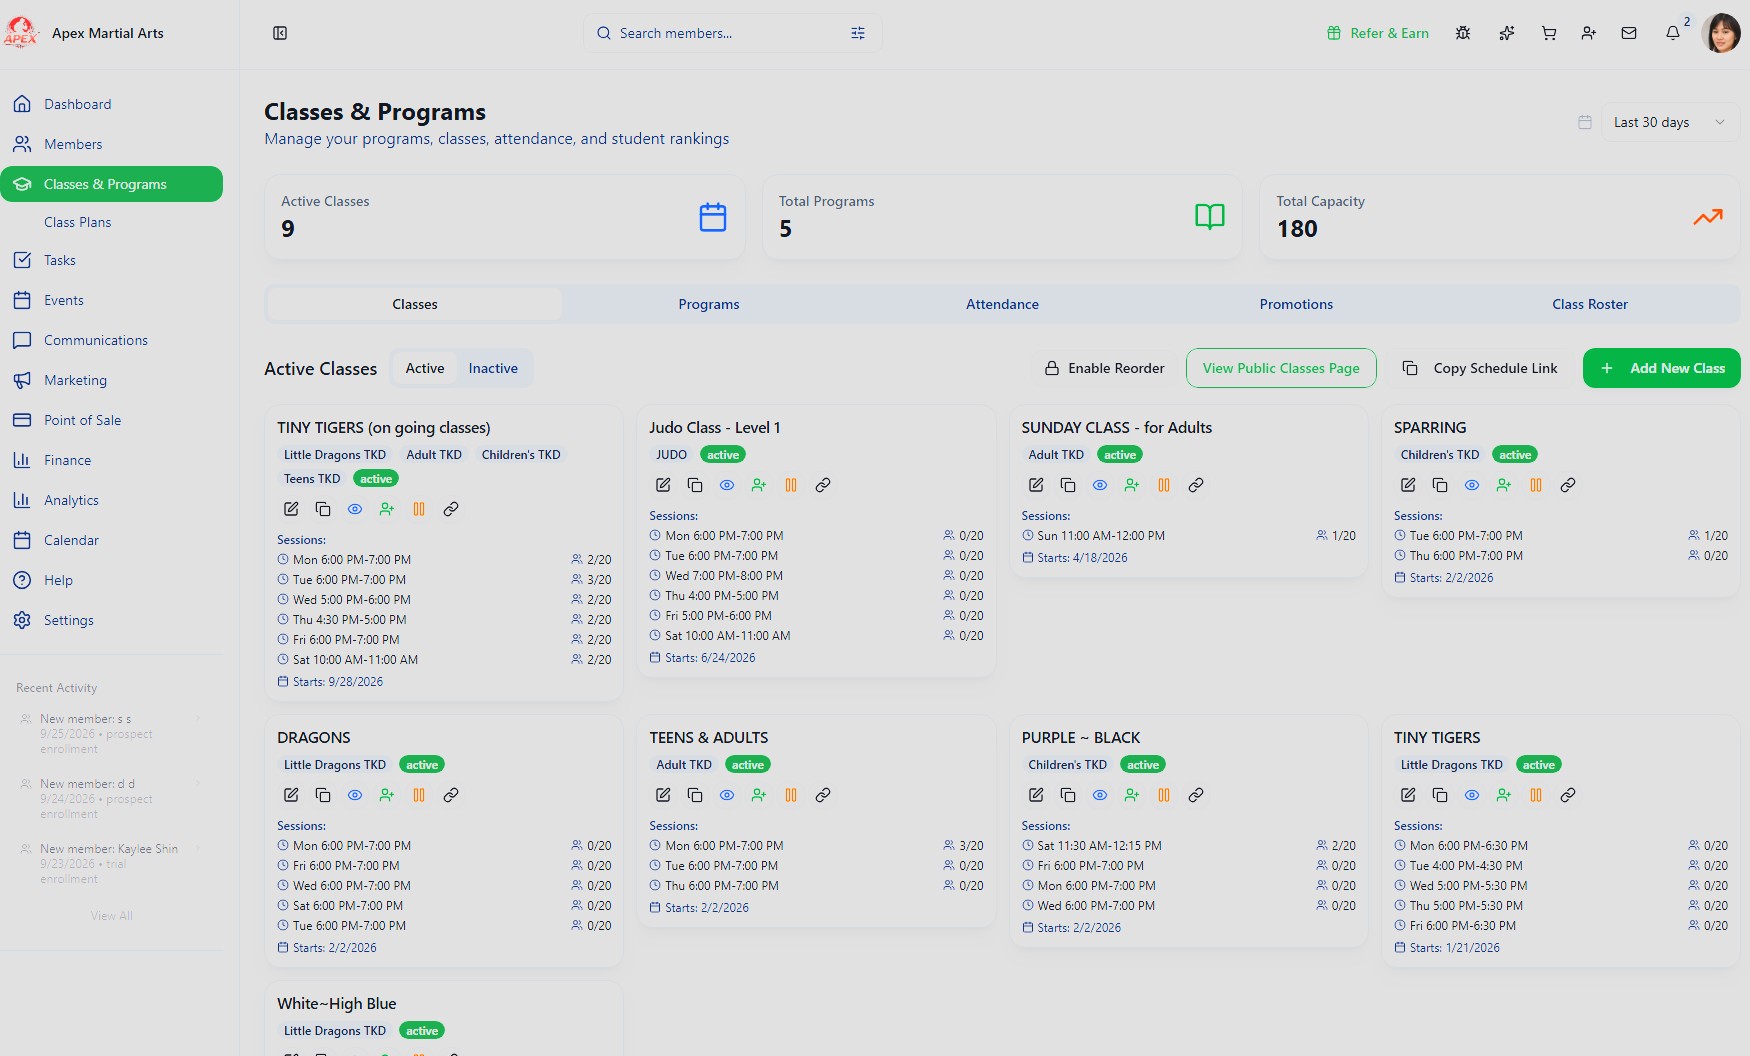Pause the TINY TIGERS (on going classes) card
Screen dimensions: 1750x1056
pos(419,509)
